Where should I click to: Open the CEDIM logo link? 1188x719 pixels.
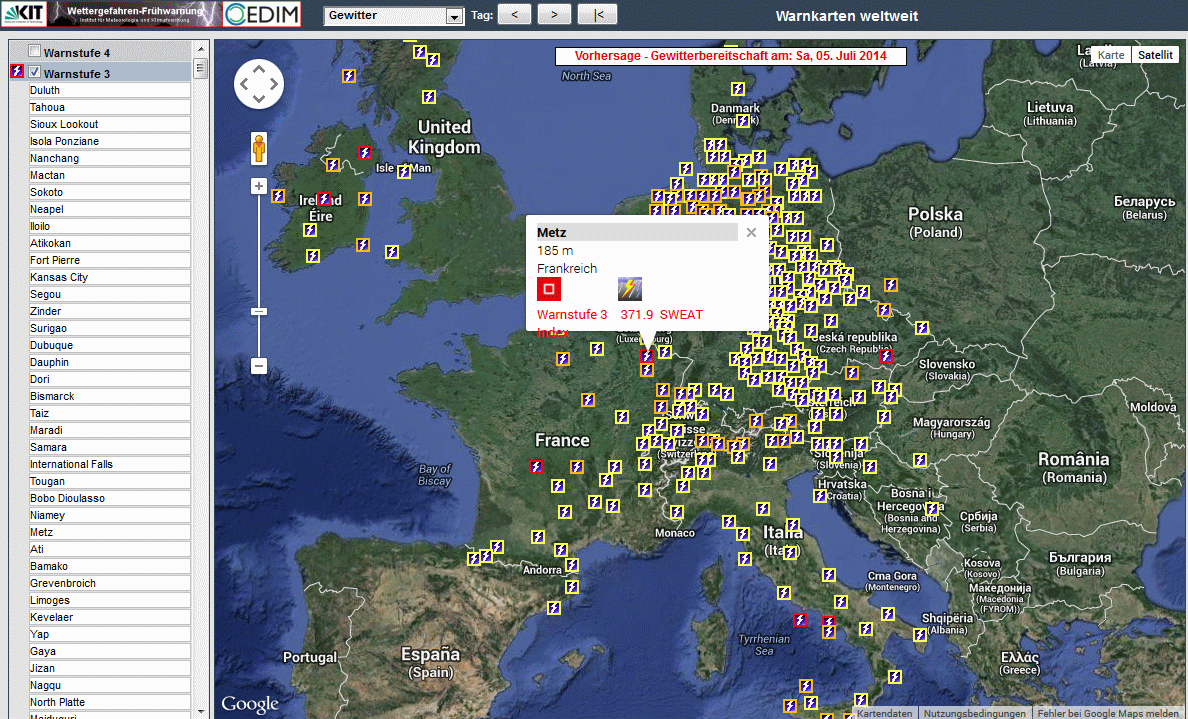pyautogui.click(x=262, y=14)
